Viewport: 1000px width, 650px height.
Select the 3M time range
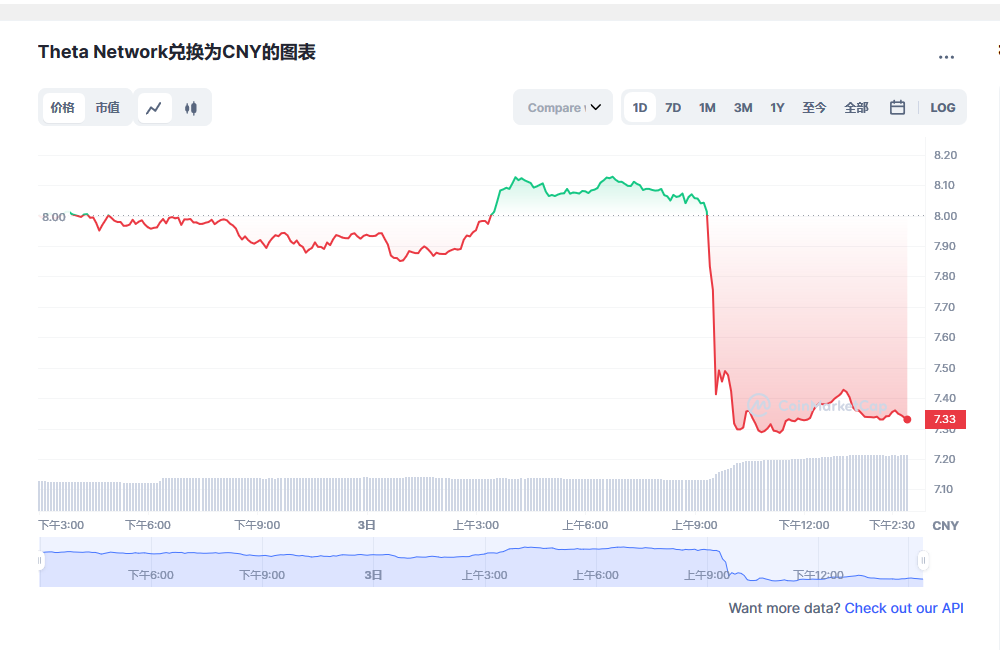coord(743,108)
